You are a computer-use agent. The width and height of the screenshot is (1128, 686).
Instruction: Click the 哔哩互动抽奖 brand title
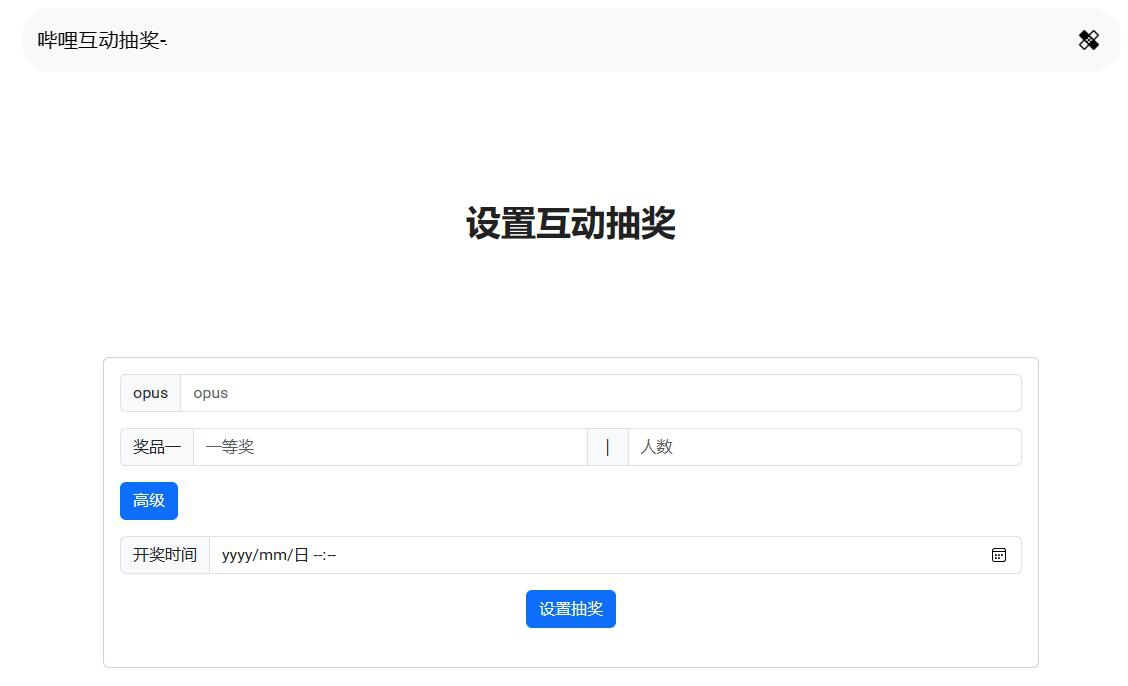coord(102,40)
